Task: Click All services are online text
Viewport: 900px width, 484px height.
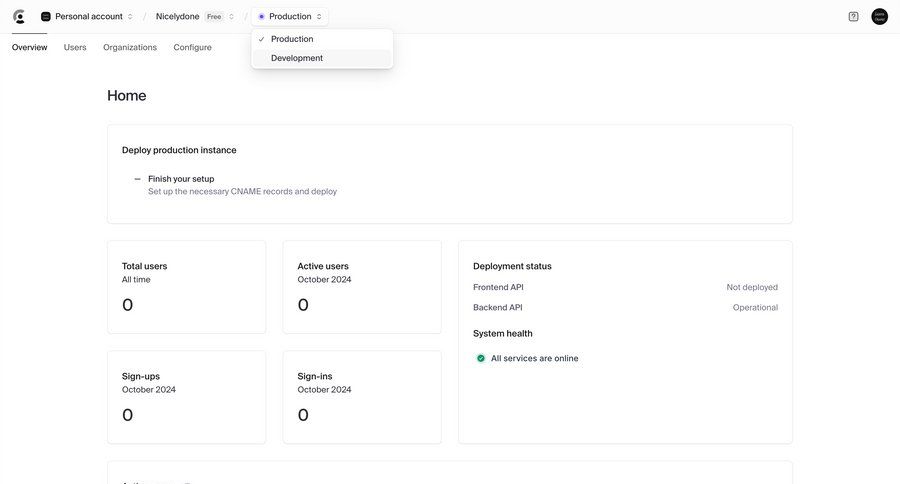Action: [x=534, y=358]
